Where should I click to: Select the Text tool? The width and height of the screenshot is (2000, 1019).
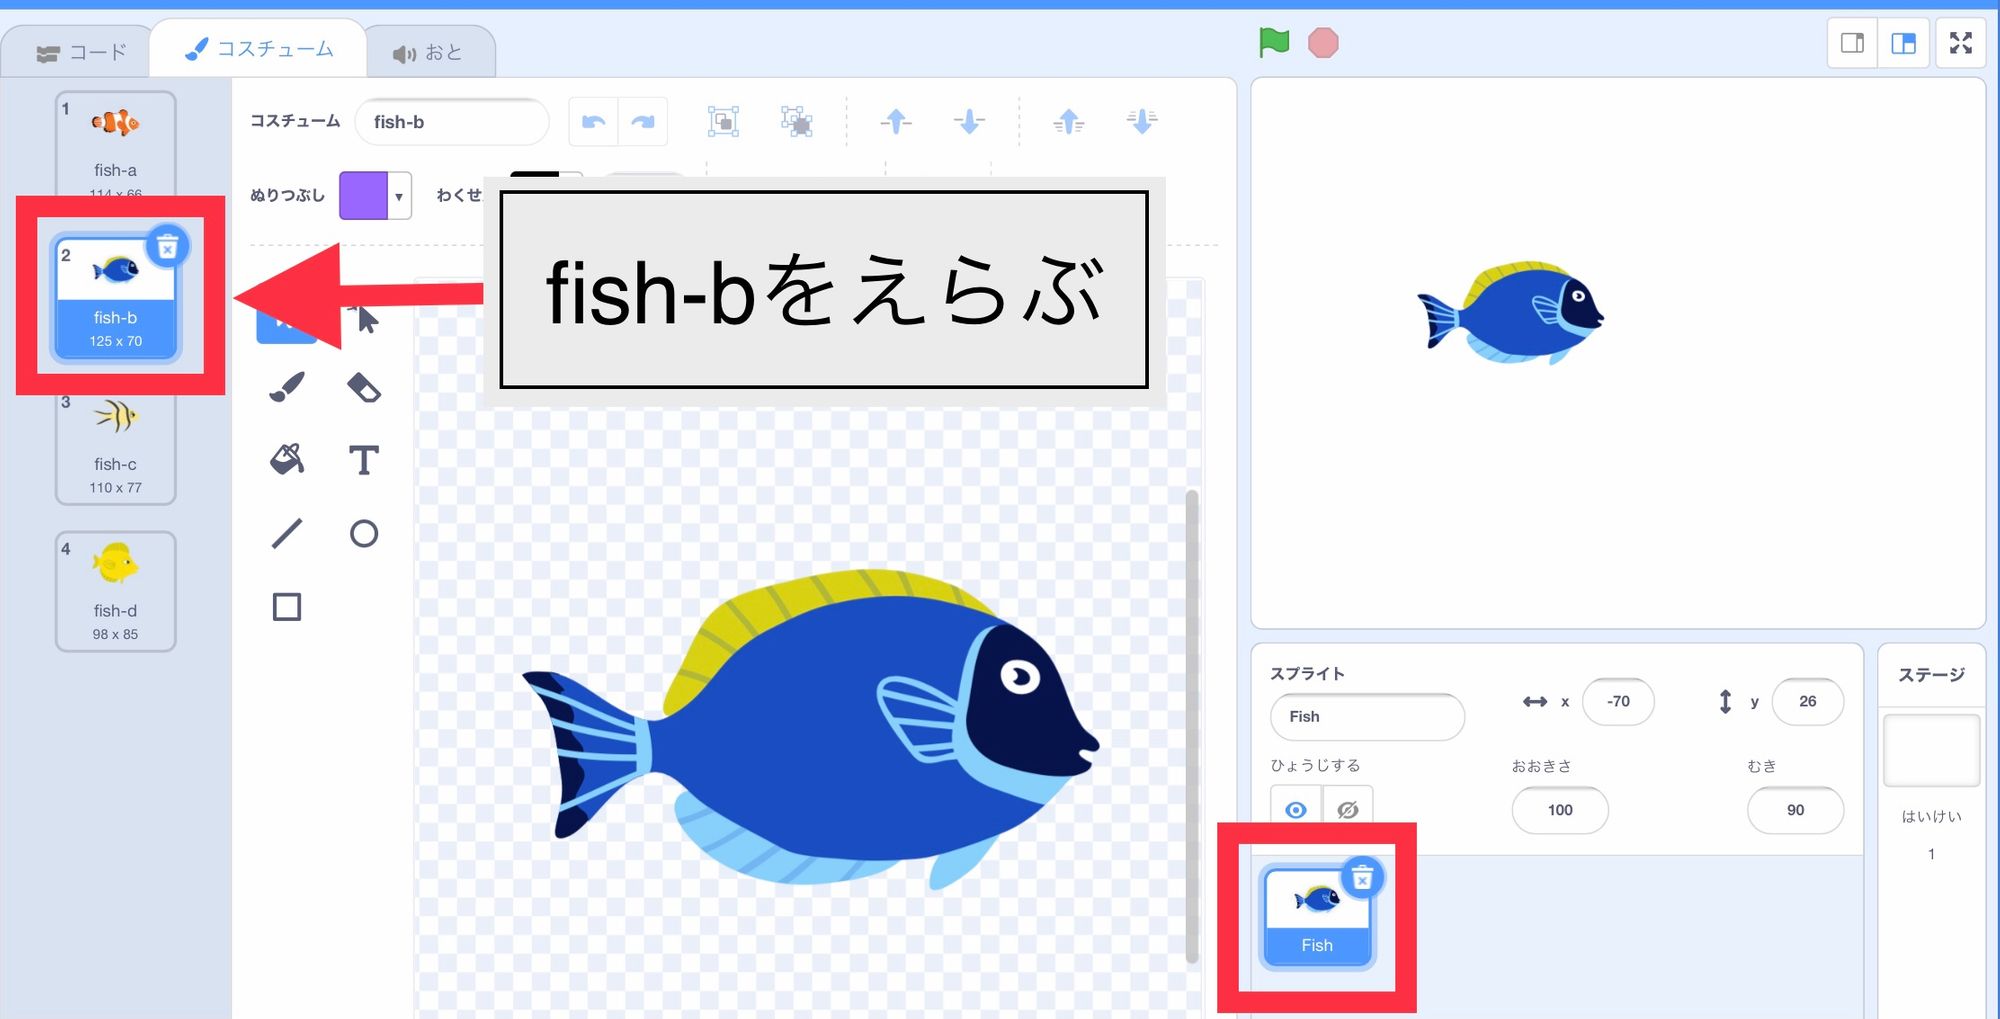[x=364, y=460]
